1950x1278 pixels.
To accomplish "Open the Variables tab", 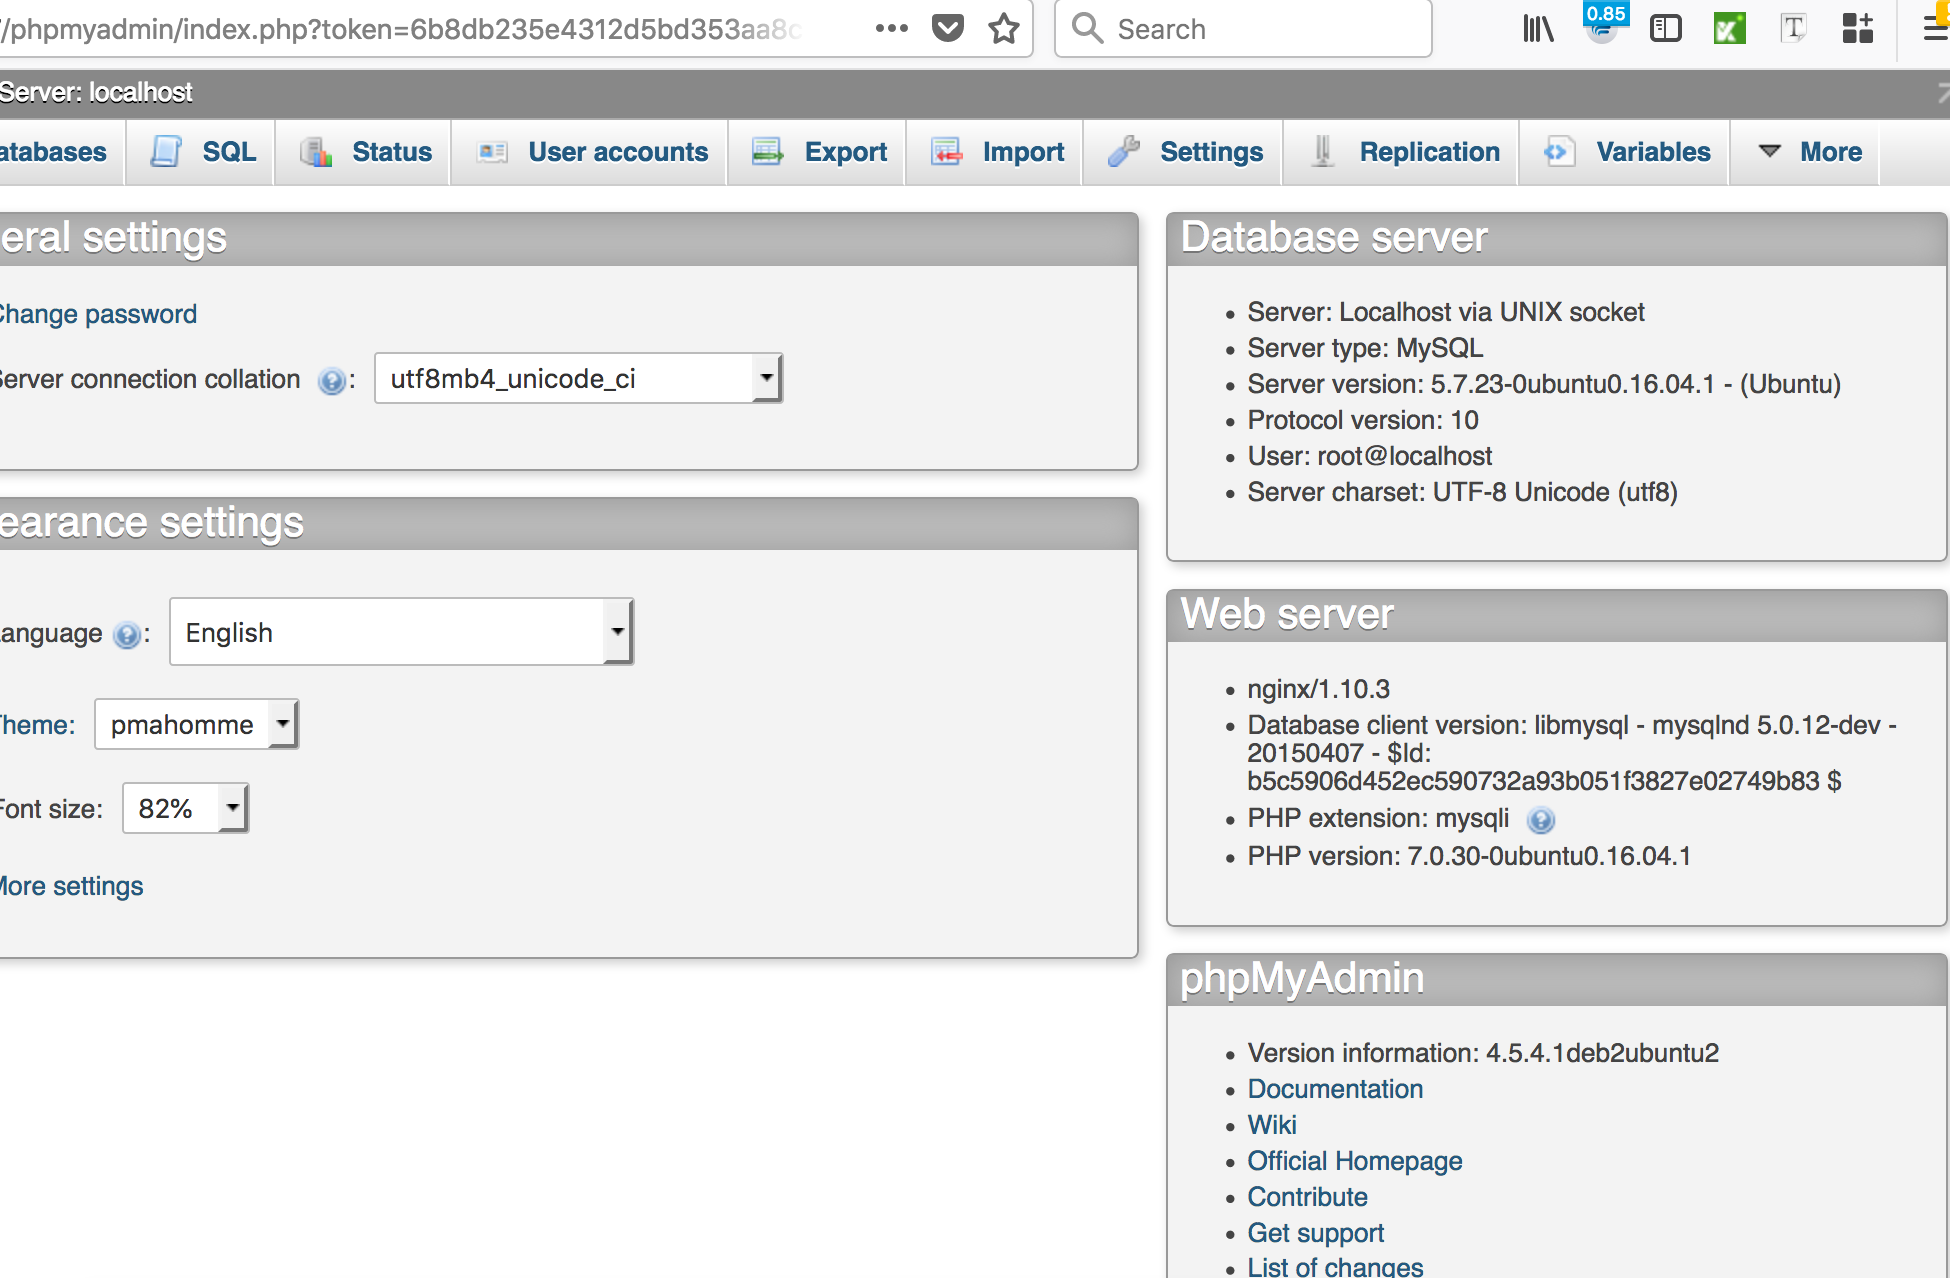I will point(1625,152).
